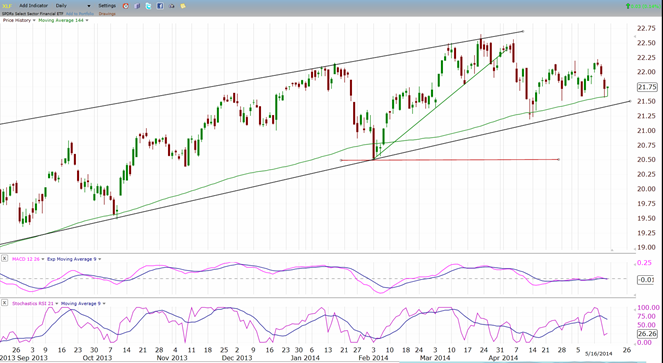Close the Stochastics RSI indicator panel
The width and height of the screenshot is (663, 363).
click(x=4, y=302)
